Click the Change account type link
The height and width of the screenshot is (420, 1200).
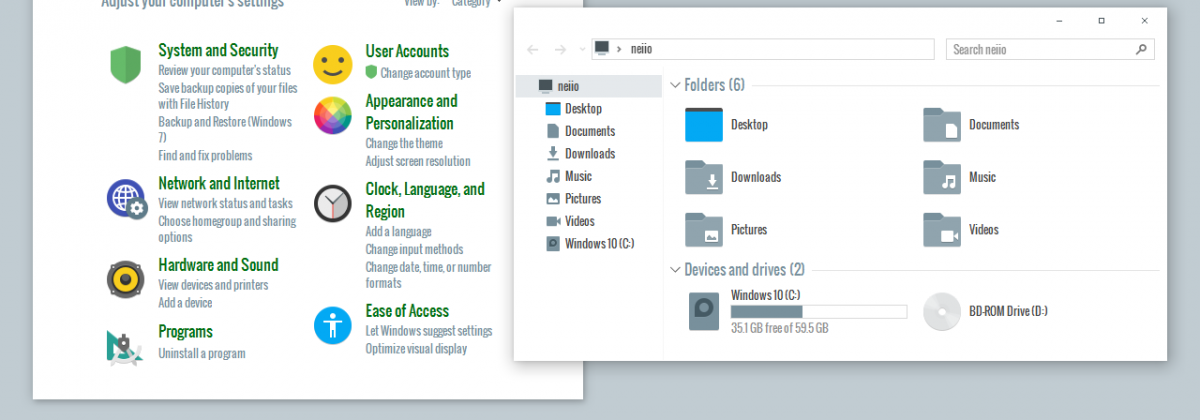426,73
